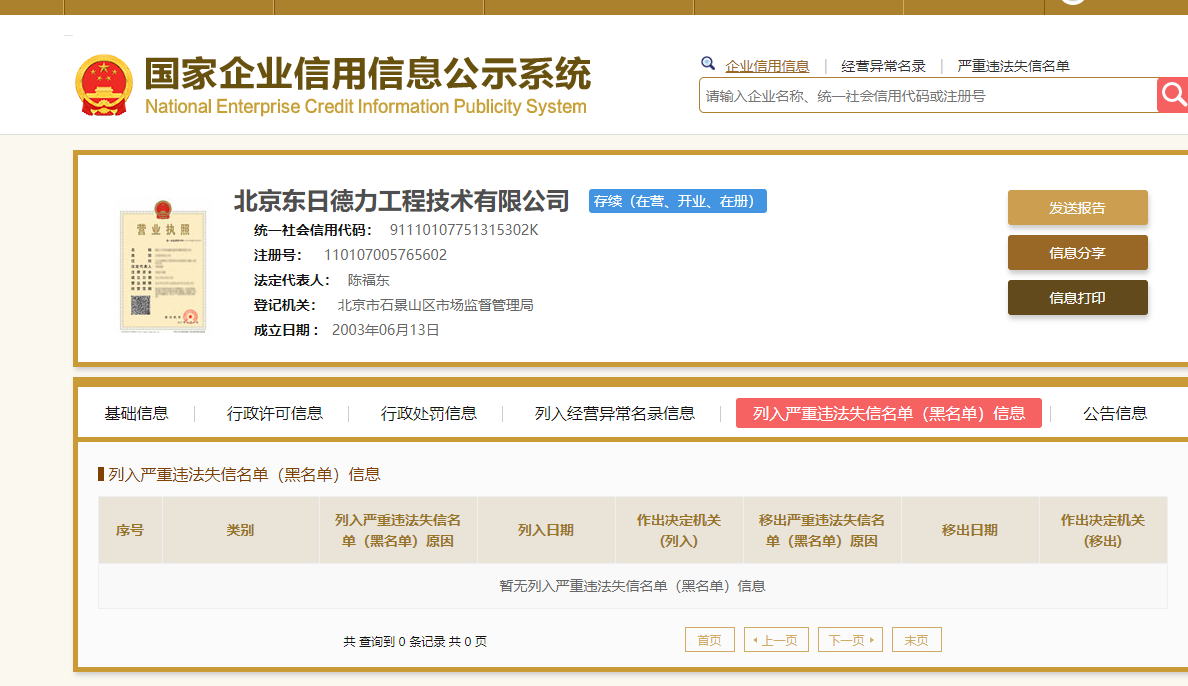Viewport: 1188px width, 686px height.
Task: Click the 信息分享 button
Action: coord(1077,252)
